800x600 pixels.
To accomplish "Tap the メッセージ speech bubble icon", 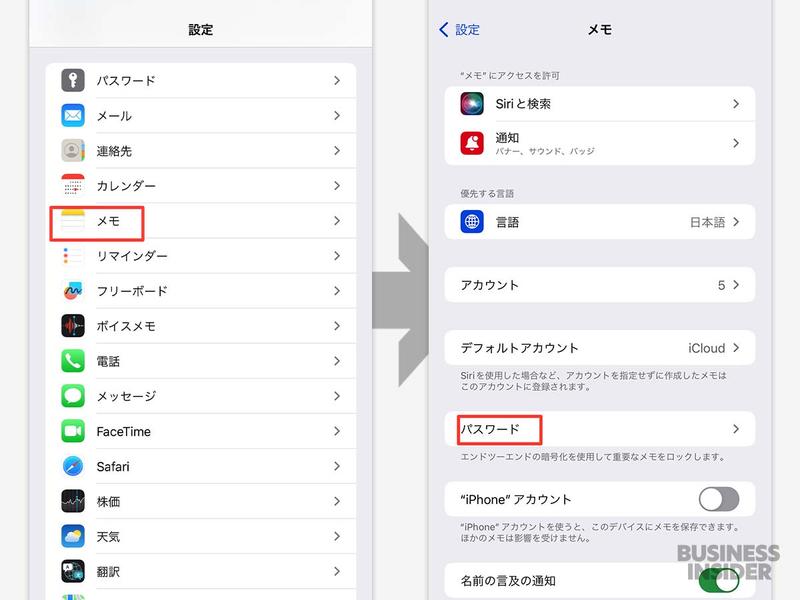I will [x=73, y=396].
